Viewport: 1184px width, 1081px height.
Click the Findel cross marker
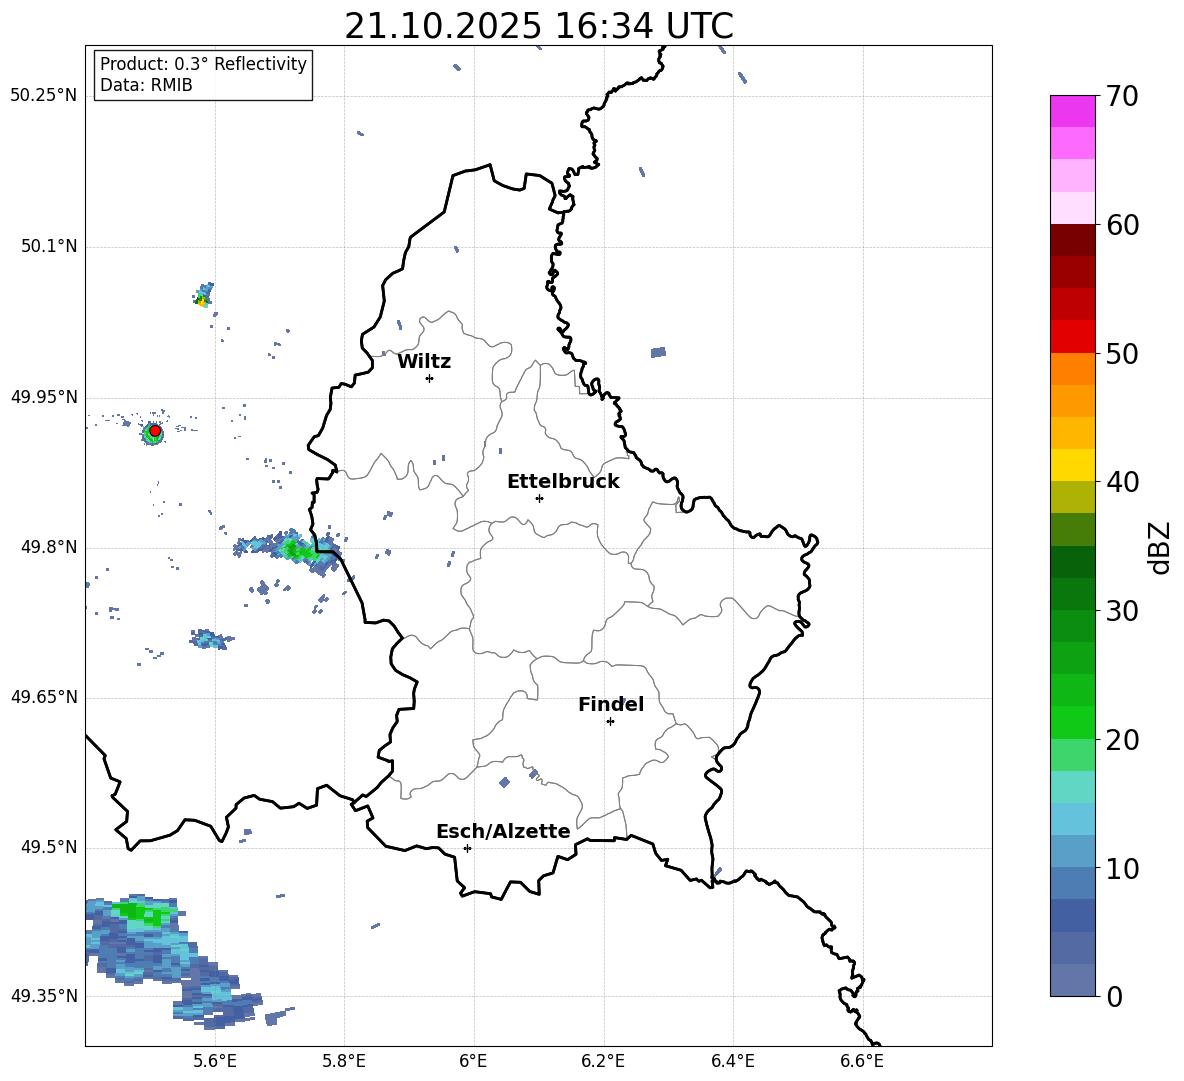pos(610,722)
